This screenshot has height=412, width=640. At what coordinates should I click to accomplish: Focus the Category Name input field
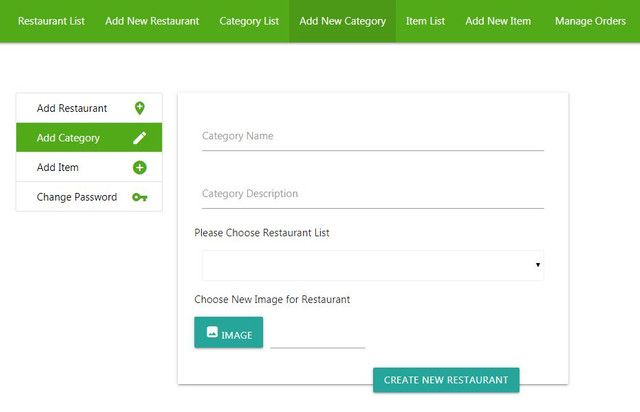tap(372, 137)
